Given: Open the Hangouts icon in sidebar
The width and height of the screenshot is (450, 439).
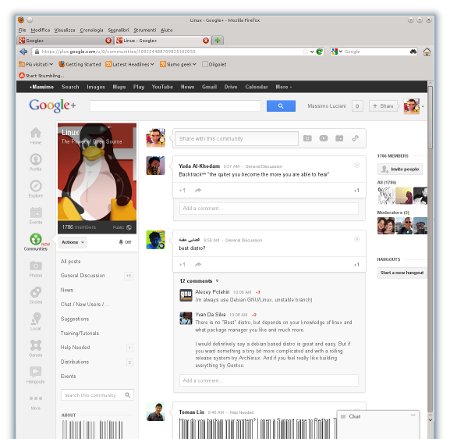Looking at the screenshot, I should click(x=35, y=372).
